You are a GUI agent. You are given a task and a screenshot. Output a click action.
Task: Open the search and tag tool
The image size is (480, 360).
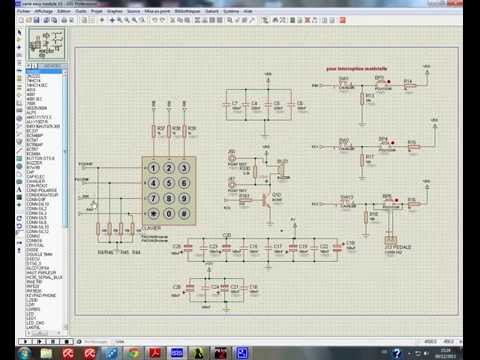pyautogui.click(x=276, y=20)
